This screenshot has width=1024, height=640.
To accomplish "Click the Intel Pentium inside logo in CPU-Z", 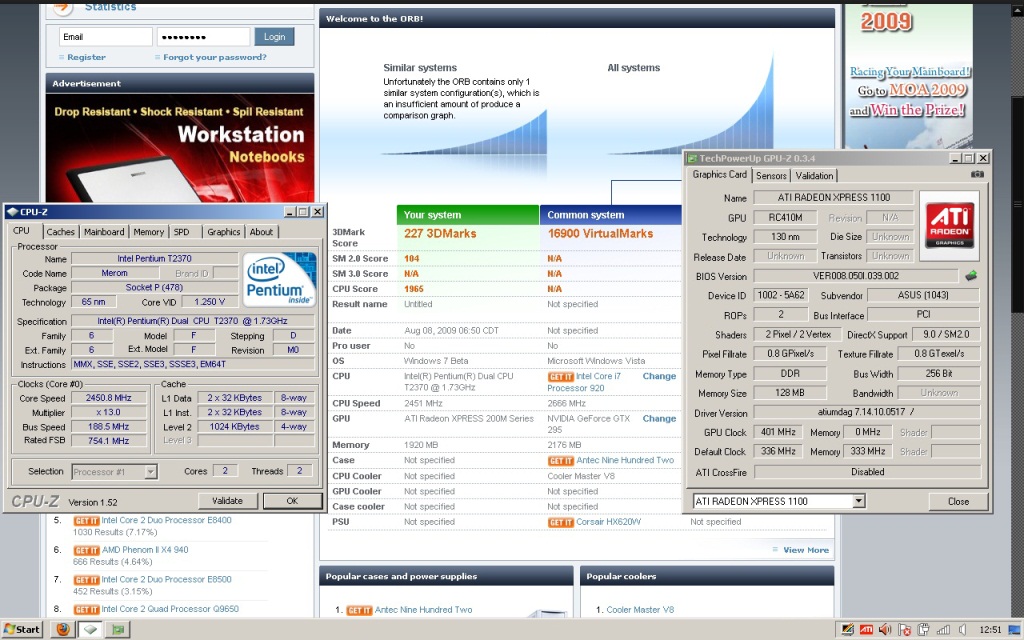I will click(x=280, y=280).
